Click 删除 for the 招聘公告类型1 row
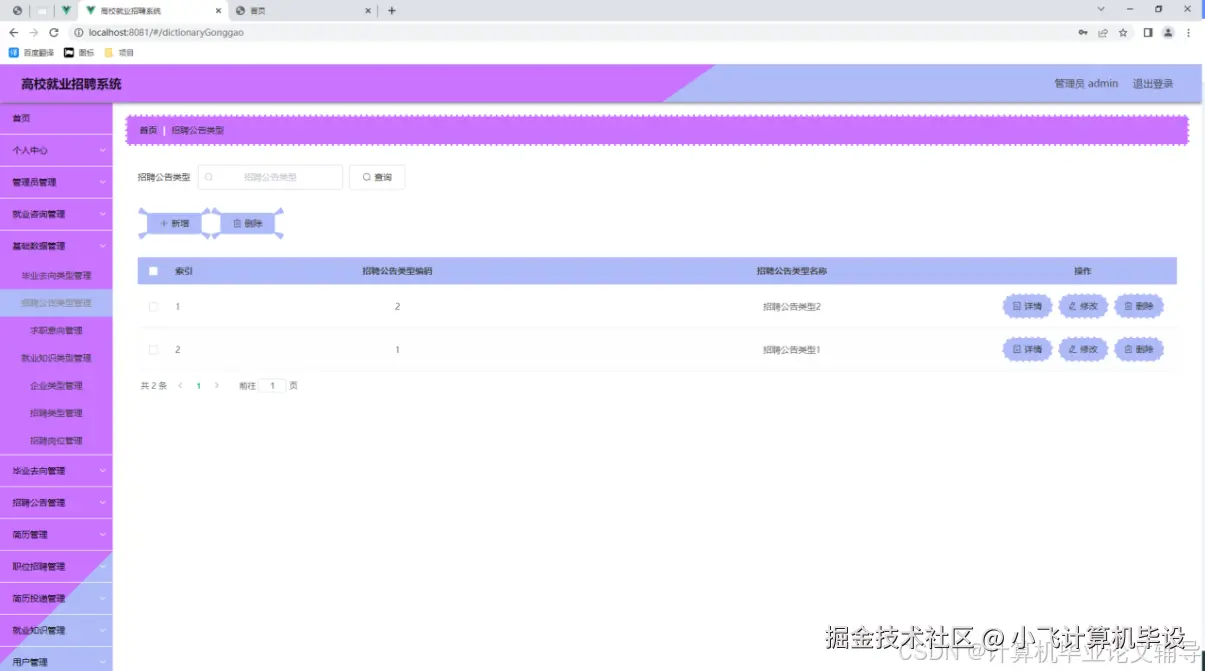Screen dimensions: 1205x671 (1139, 350)
